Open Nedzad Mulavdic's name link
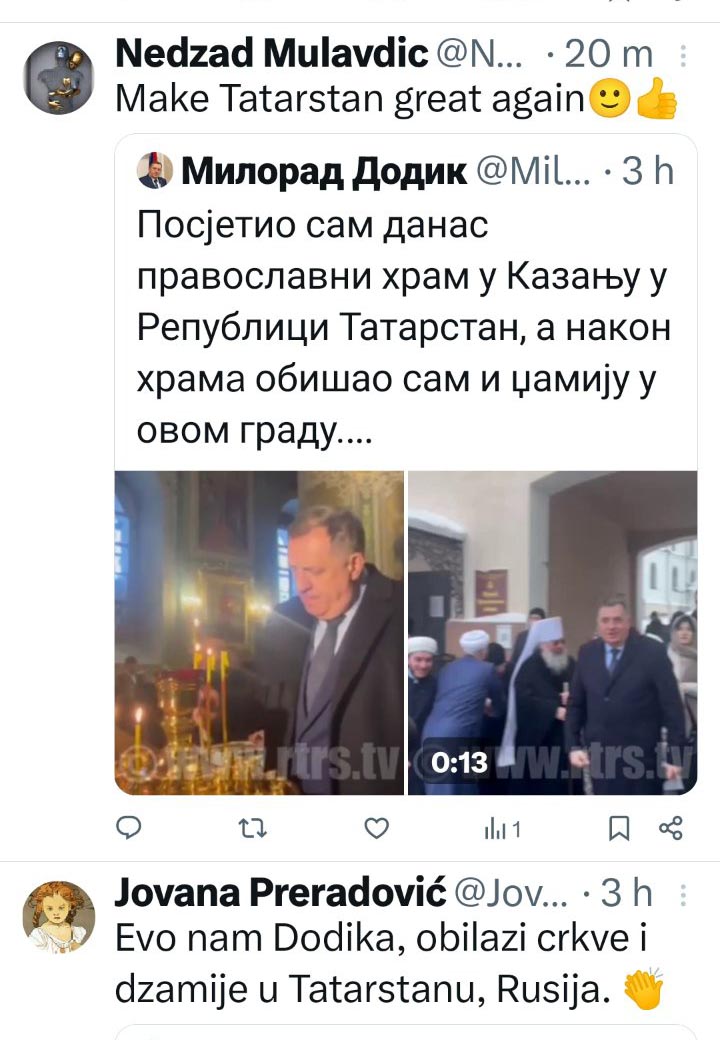 pyautogui.click(x=272, y=54)
